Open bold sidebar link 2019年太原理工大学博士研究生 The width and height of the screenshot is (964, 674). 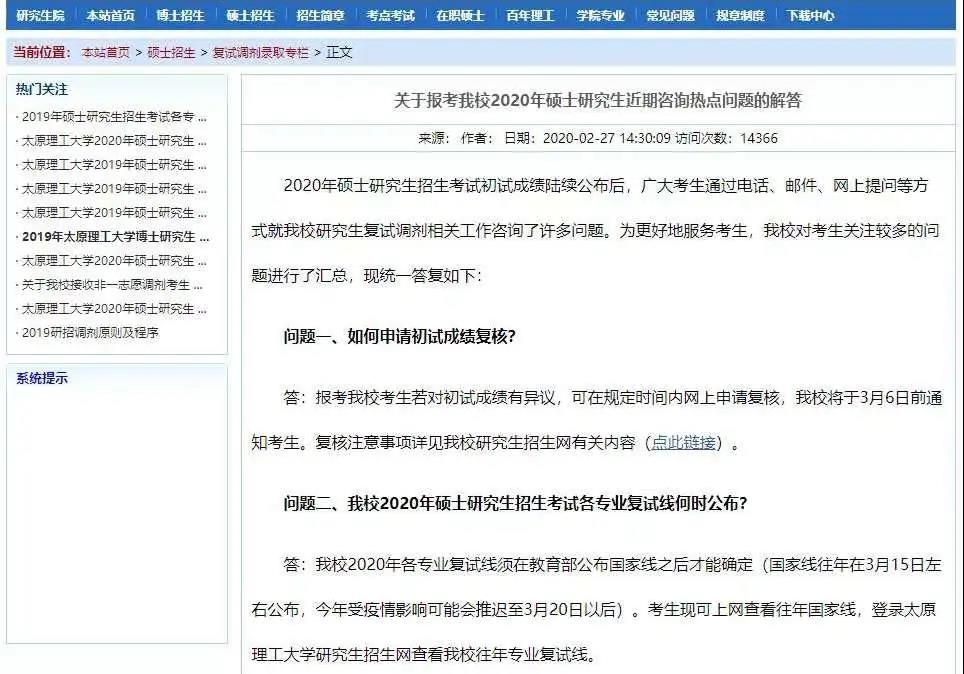(x=115, y=237)
